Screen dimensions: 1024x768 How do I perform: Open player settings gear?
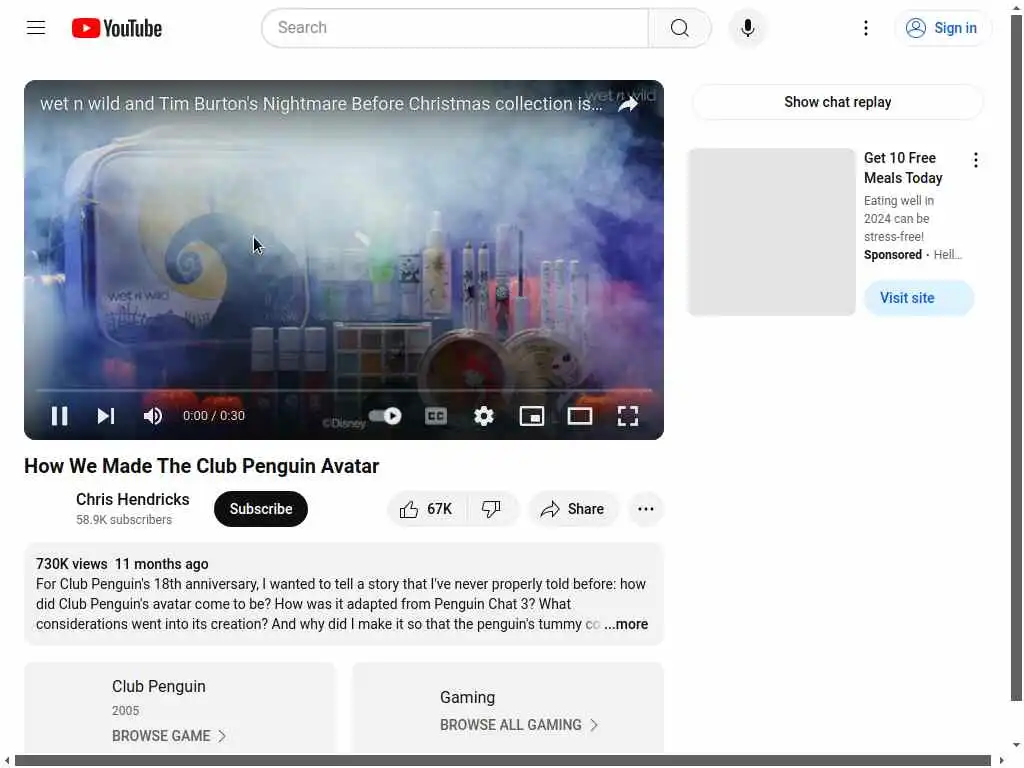point(484,416)
